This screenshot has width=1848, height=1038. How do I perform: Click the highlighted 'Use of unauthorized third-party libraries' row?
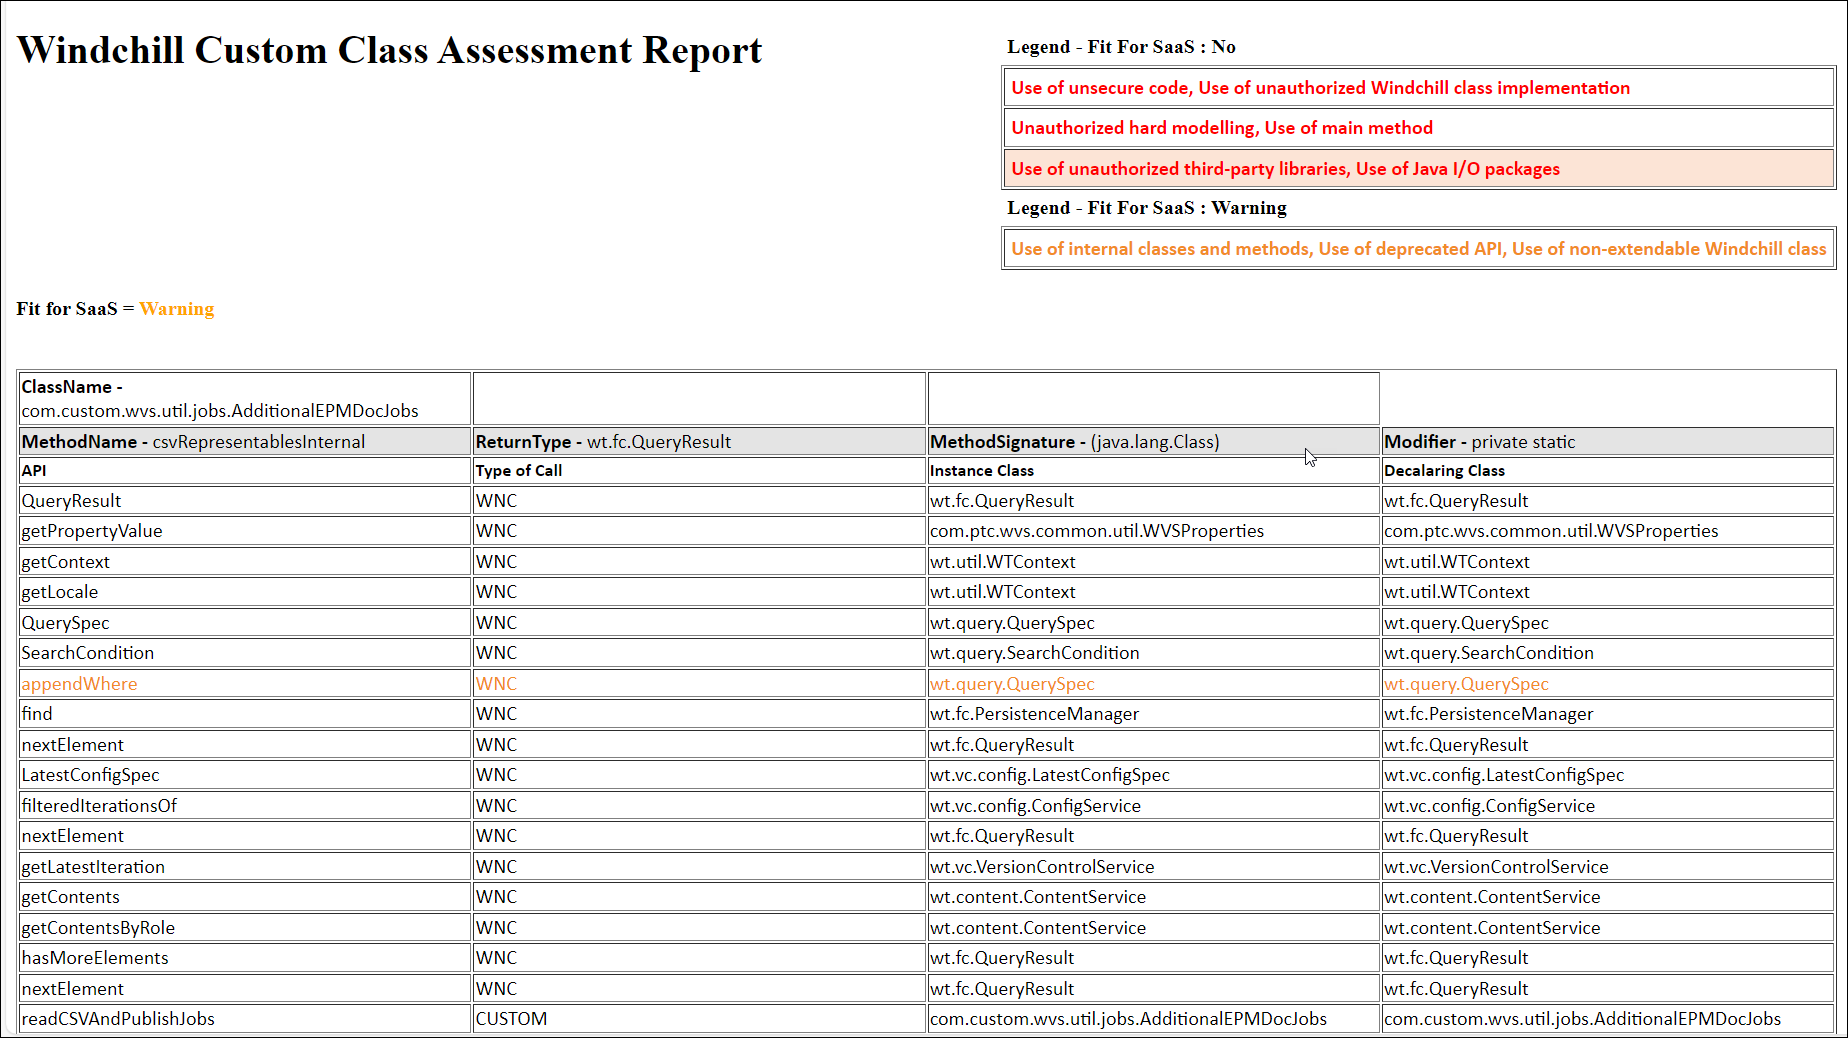point(1418,169)
